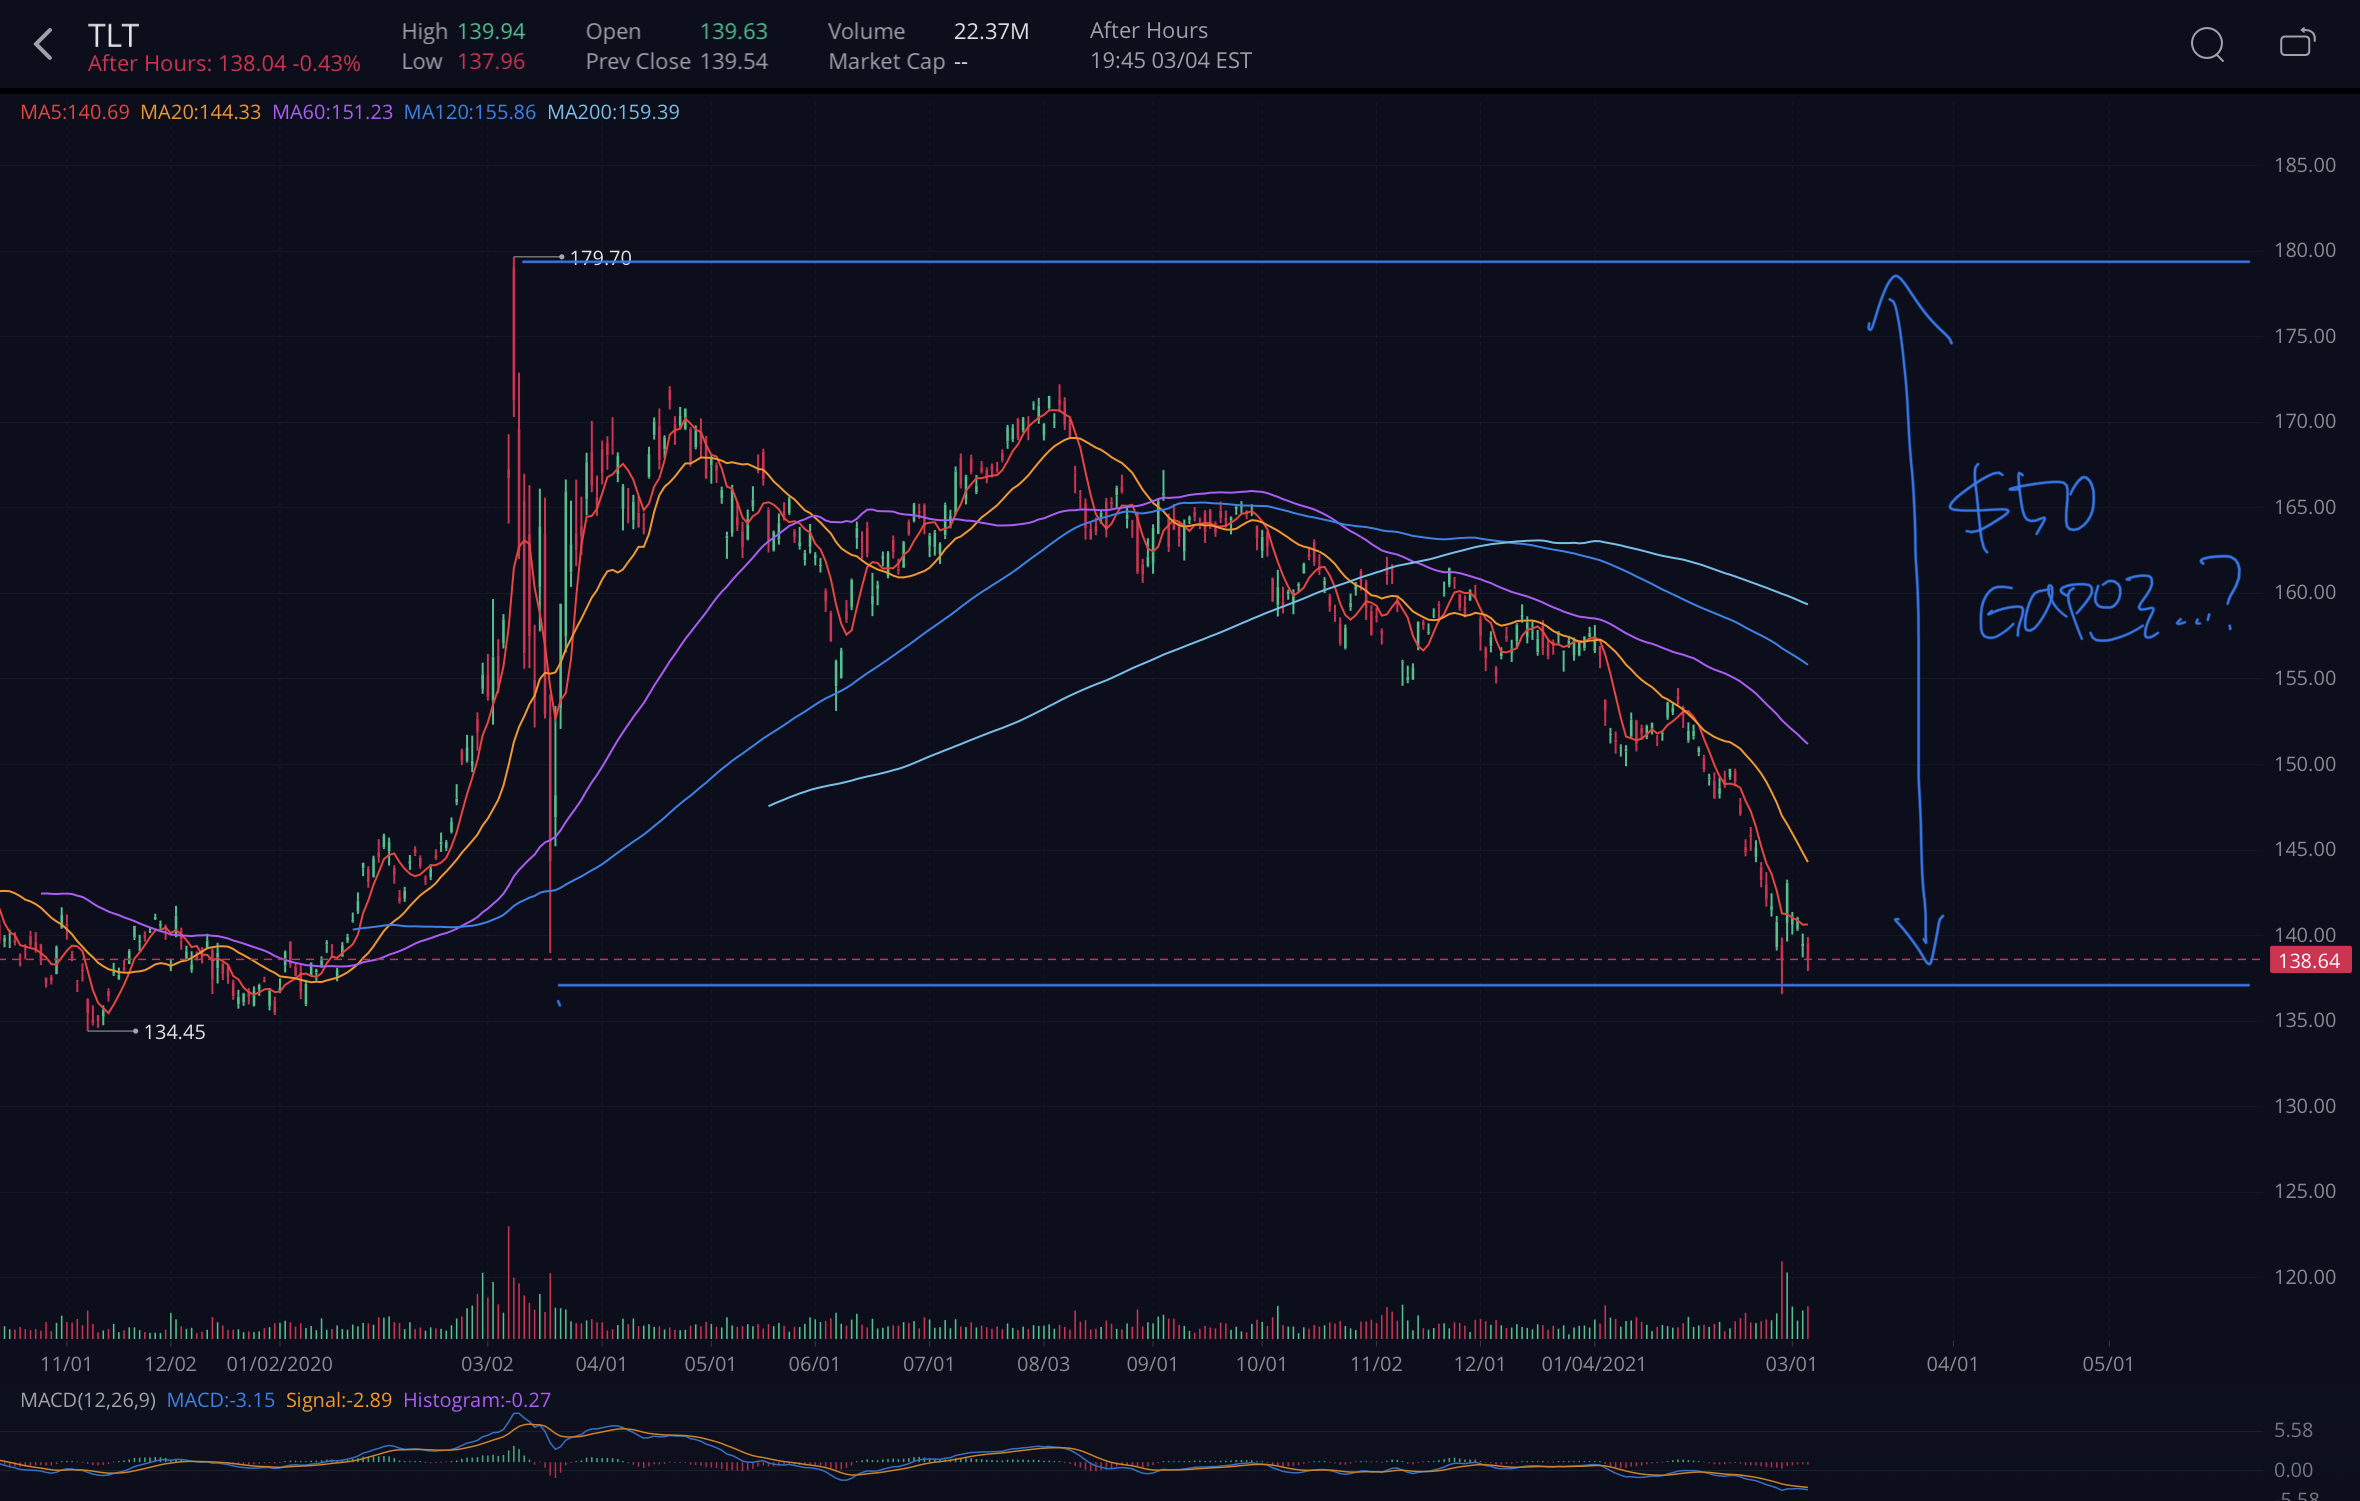Open the search magnifier icon

pos(2207,44)
